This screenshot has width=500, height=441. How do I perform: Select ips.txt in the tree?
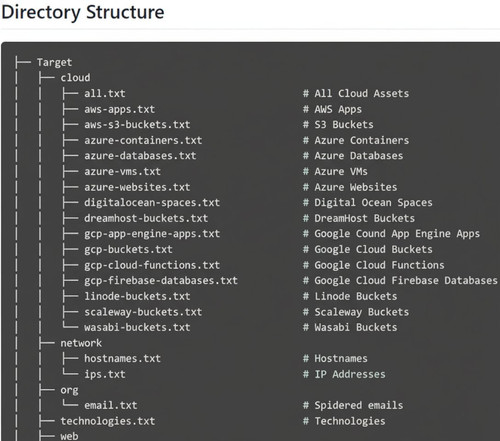105,374
